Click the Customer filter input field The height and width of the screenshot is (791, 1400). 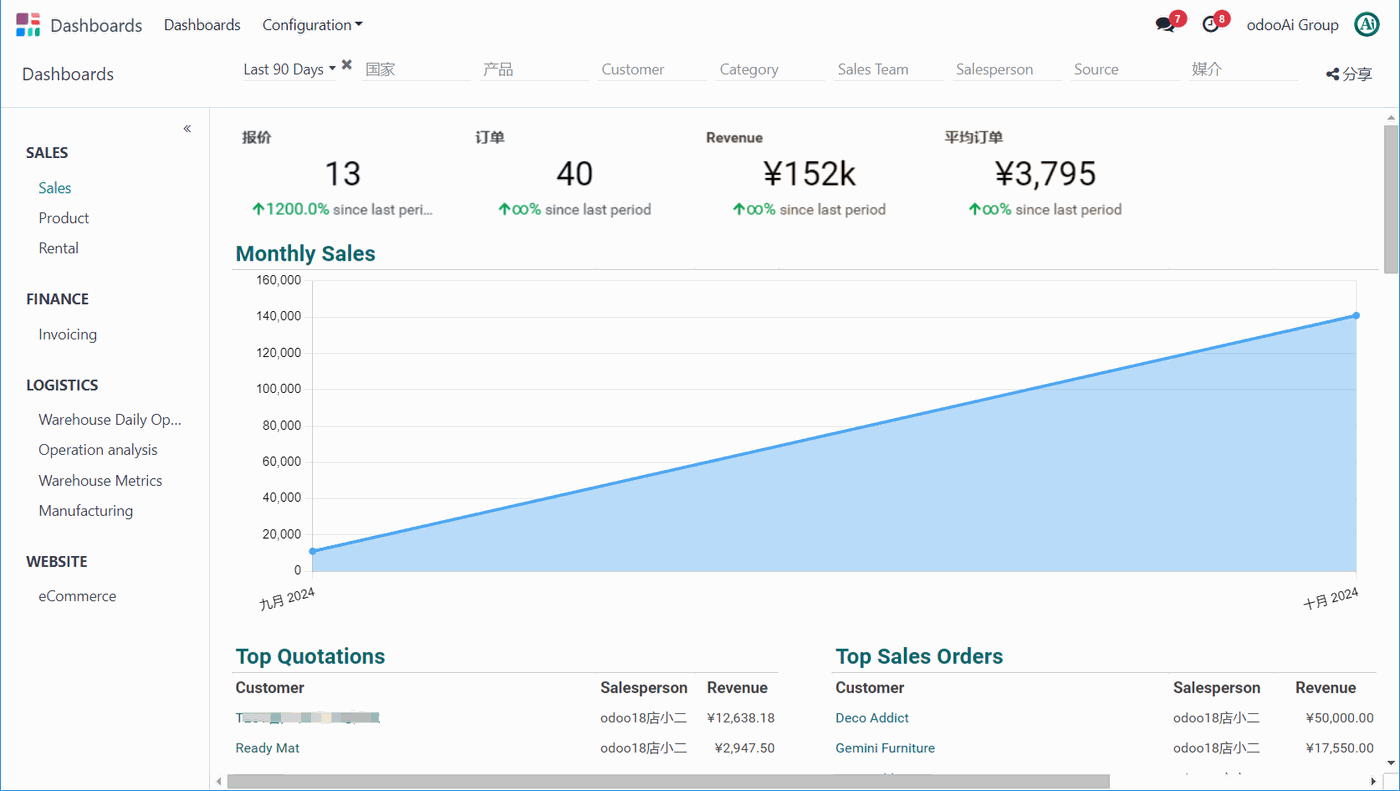coord(651,70)
